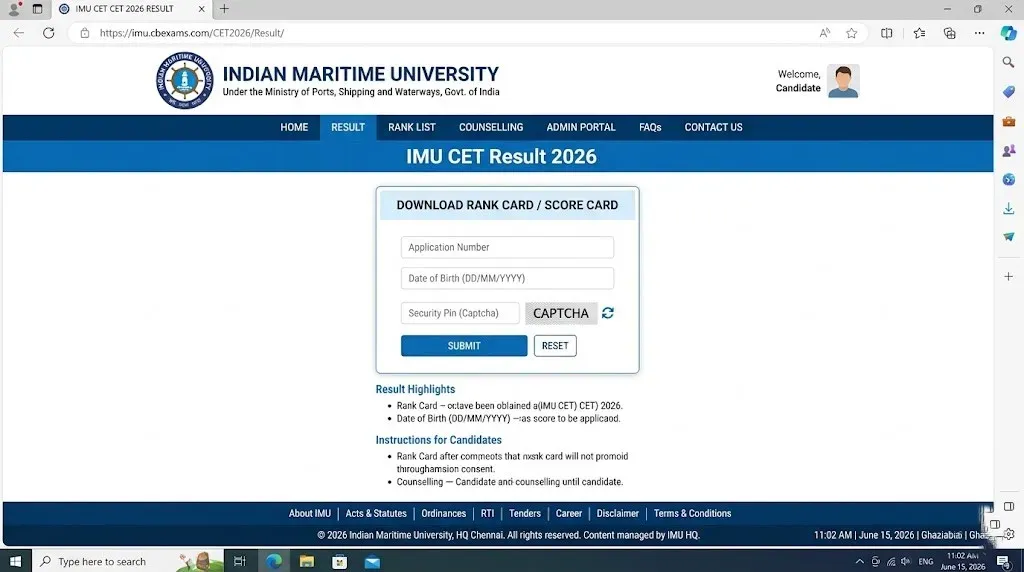Add page to favorites star
The width and height of the screenshot is (1024, 572).
click(852, 33)
